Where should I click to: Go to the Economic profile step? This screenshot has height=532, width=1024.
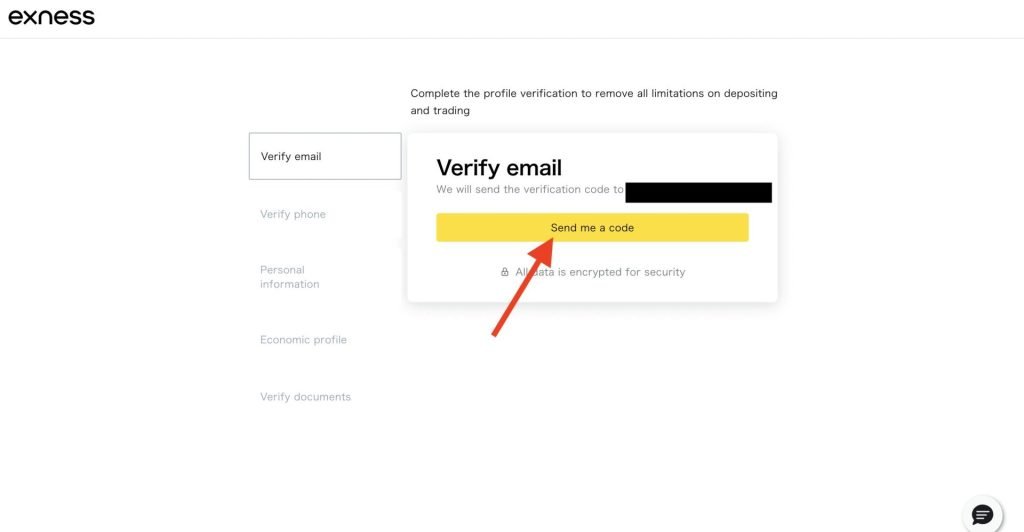pos(303,340)
